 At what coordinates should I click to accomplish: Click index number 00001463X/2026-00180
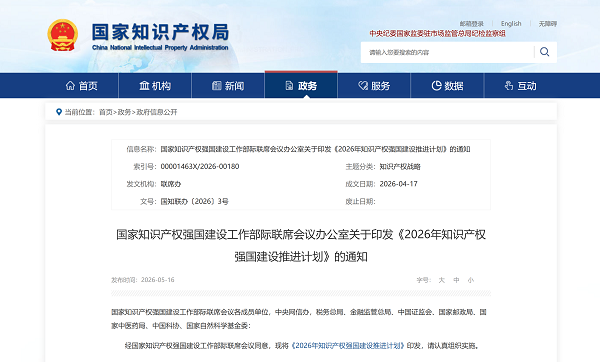[x=200, y=166]
